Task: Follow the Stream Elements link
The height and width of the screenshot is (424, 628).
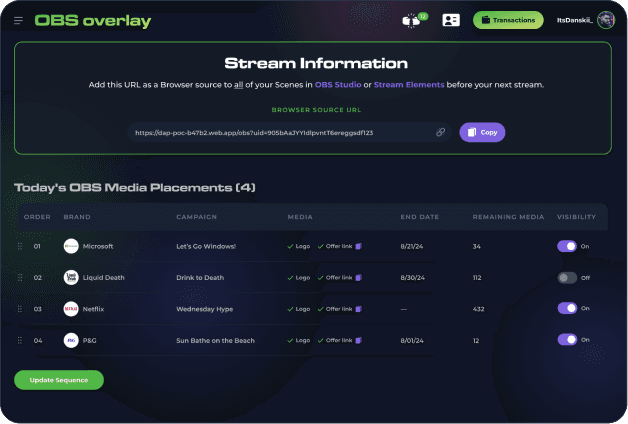Action: coord(409,85)
